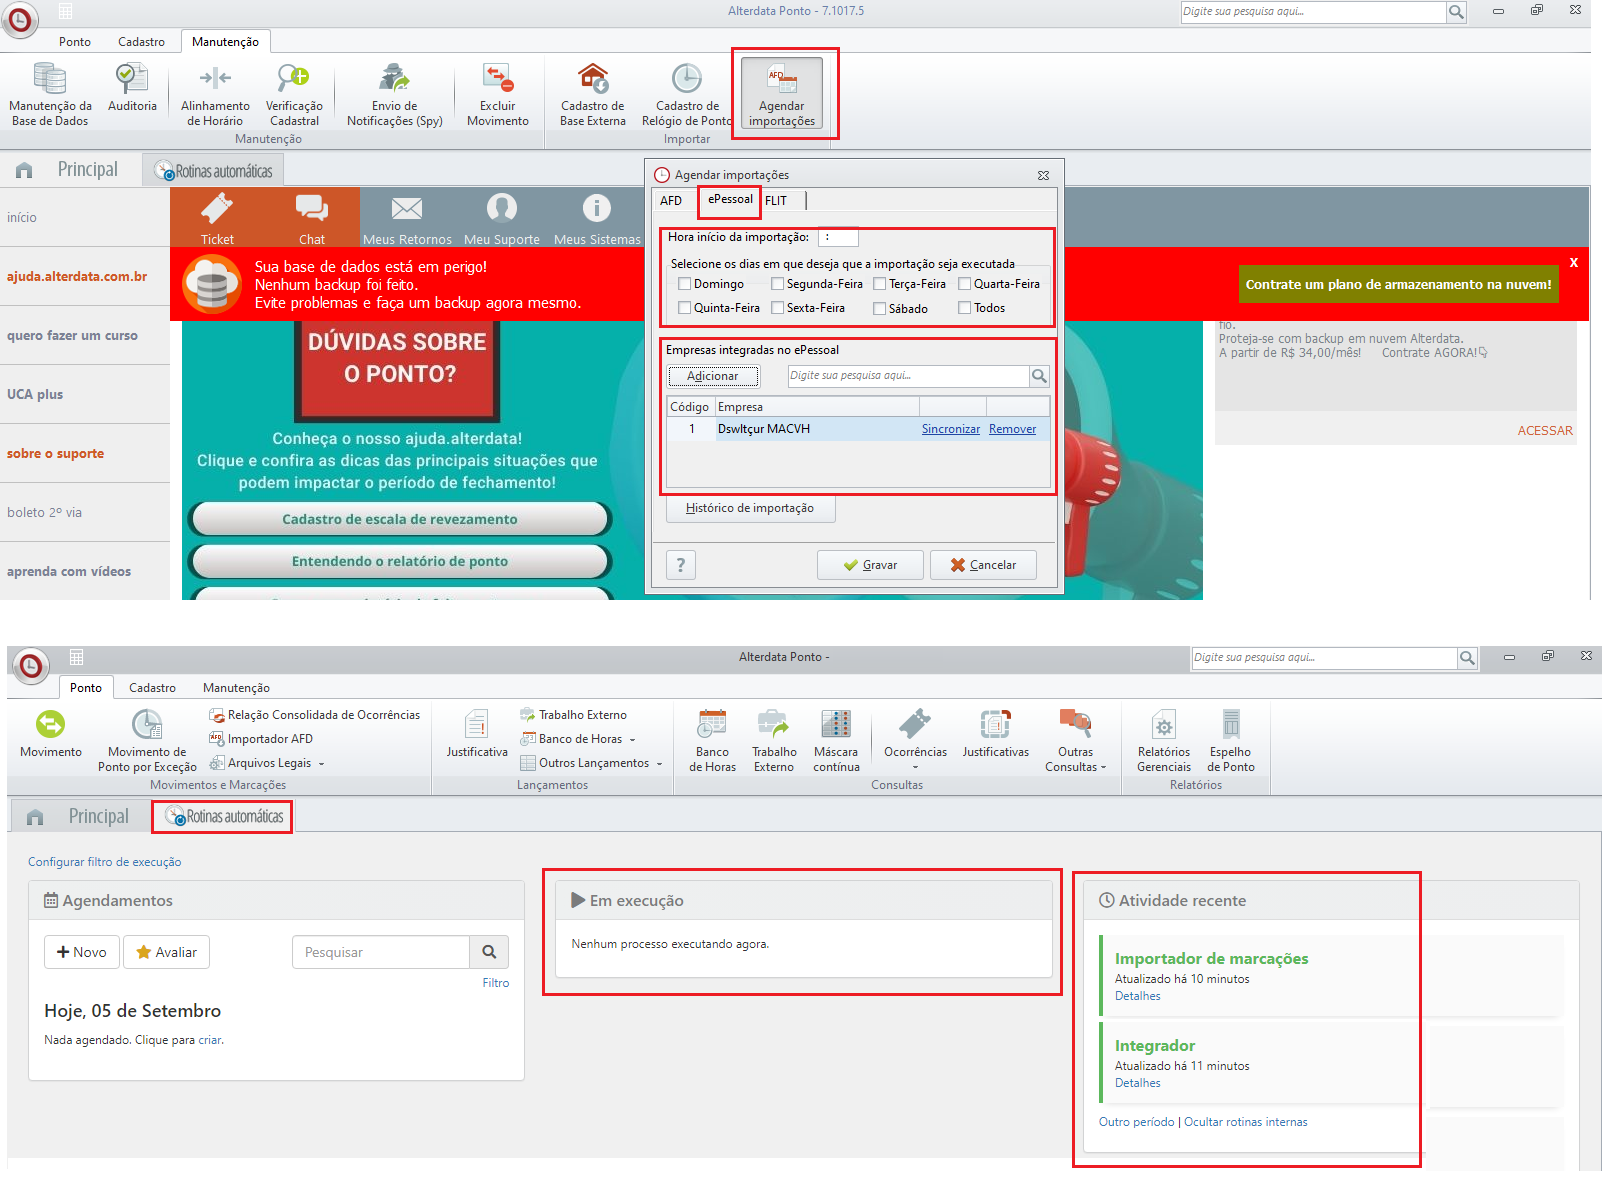Click the Agendar importações ribbon button
This screenshot has width=1607, height=1179.
pyautogui.click(x=782, y=93)
